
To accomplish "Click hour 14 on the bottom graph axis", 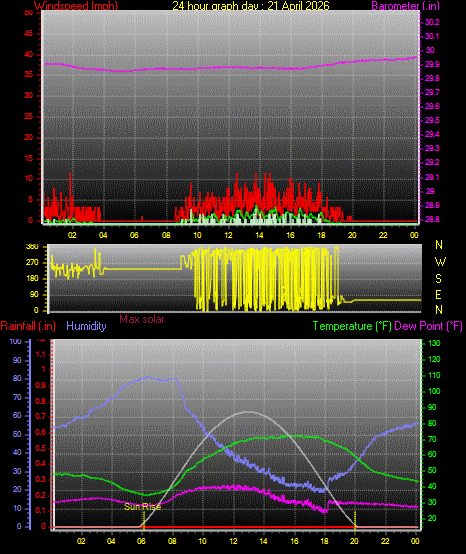I will tap(264, 541).
